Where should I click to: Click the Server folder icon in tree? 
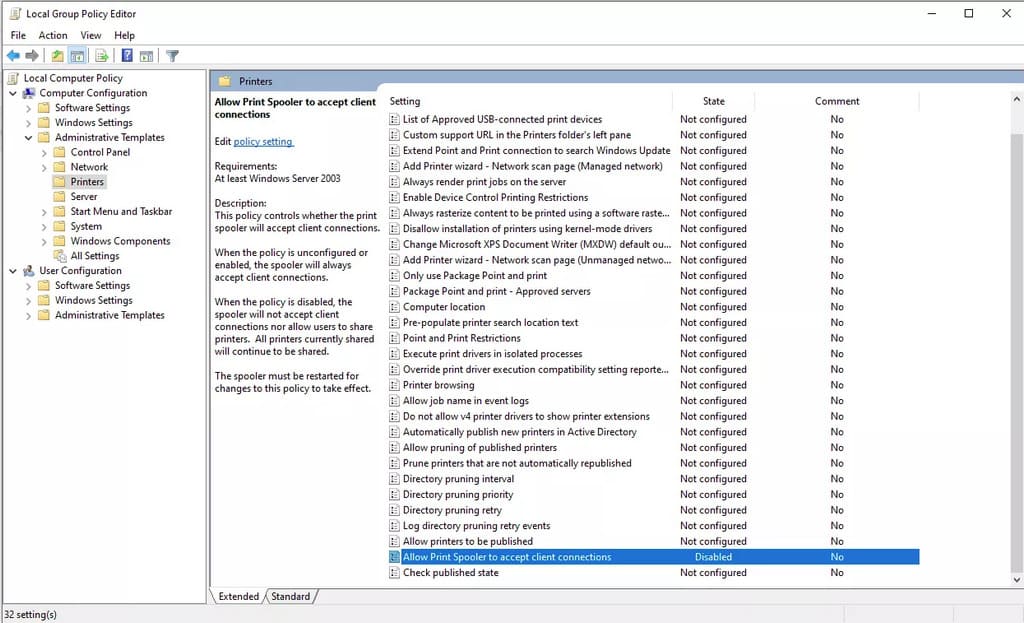(59, 197)
